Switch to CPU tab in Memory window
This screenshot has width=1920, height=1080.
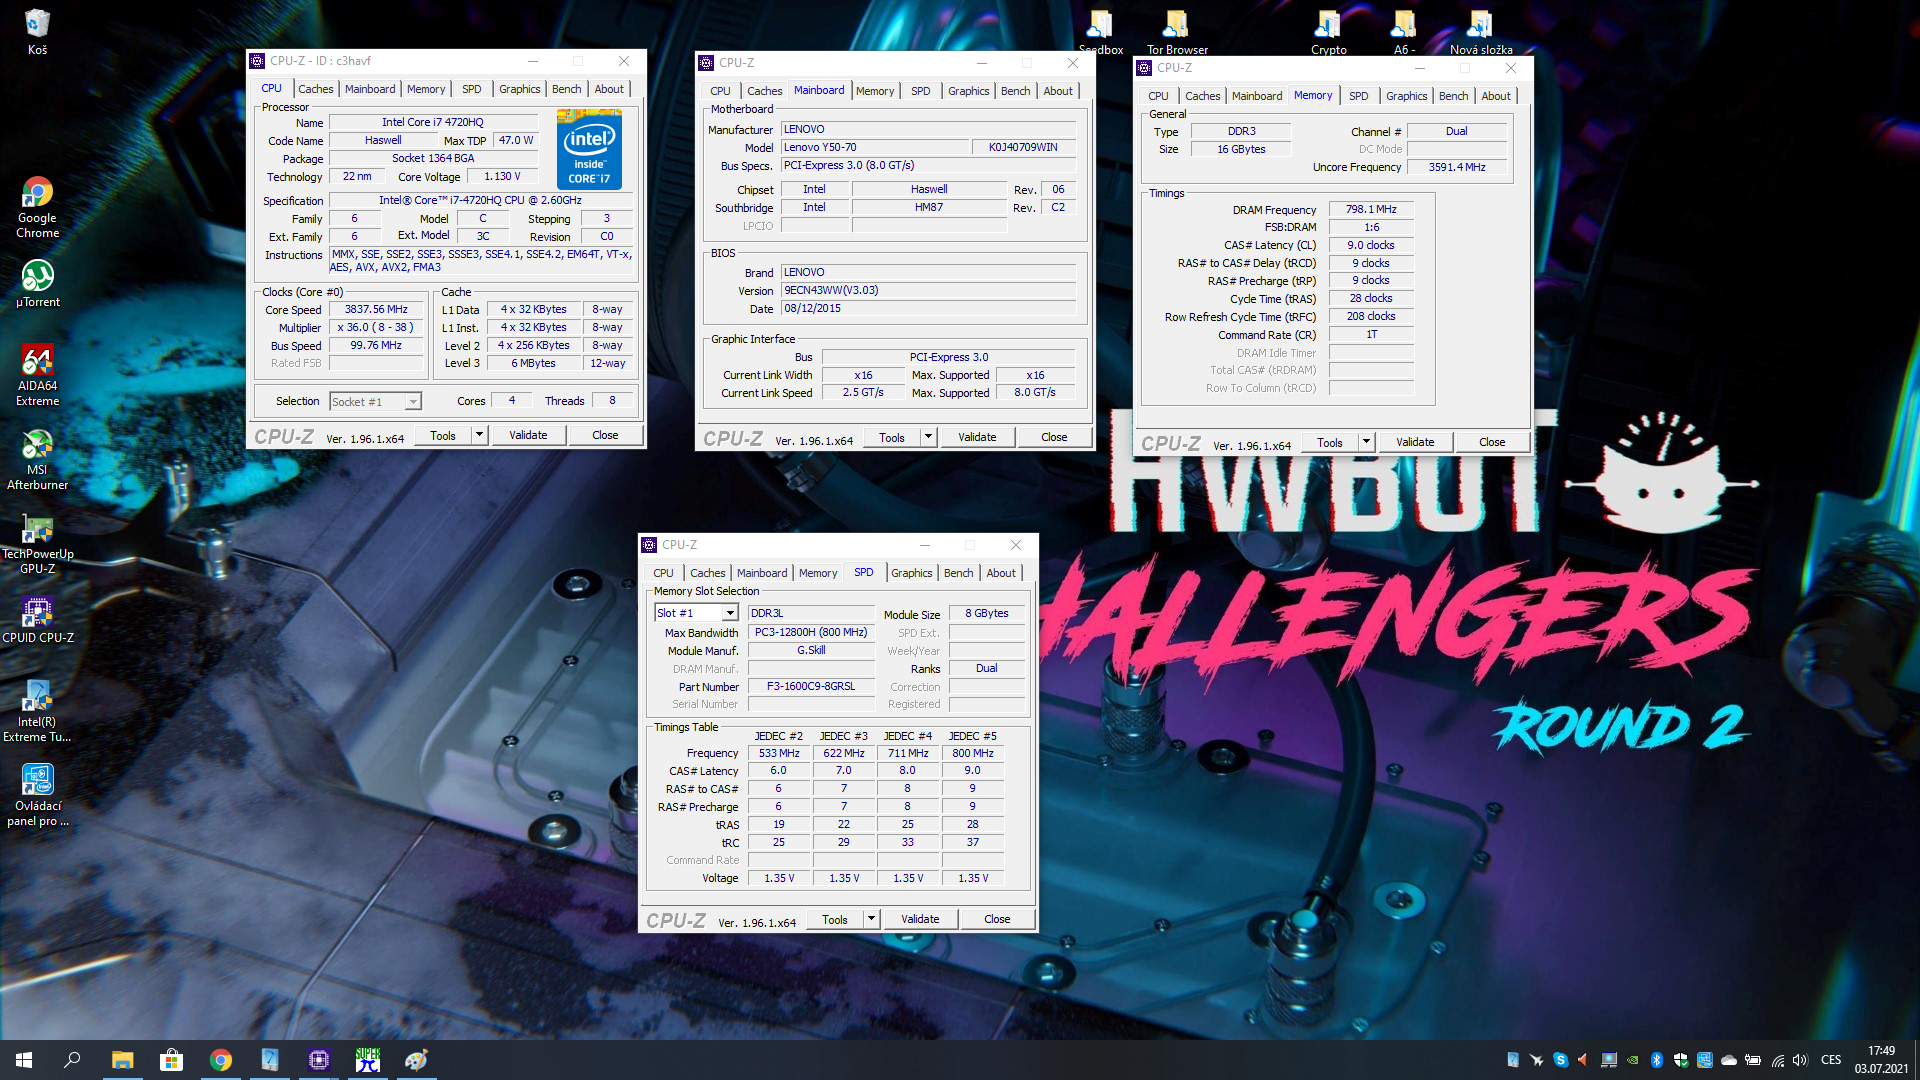pyautogui.click(x=1158, y=96)
